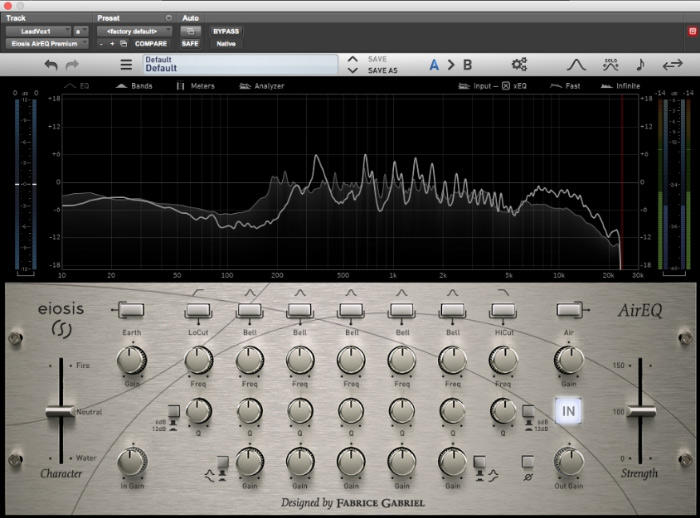Open the Preset menu circle arrow
Screen dimensions: 700x518
[168, 18]
